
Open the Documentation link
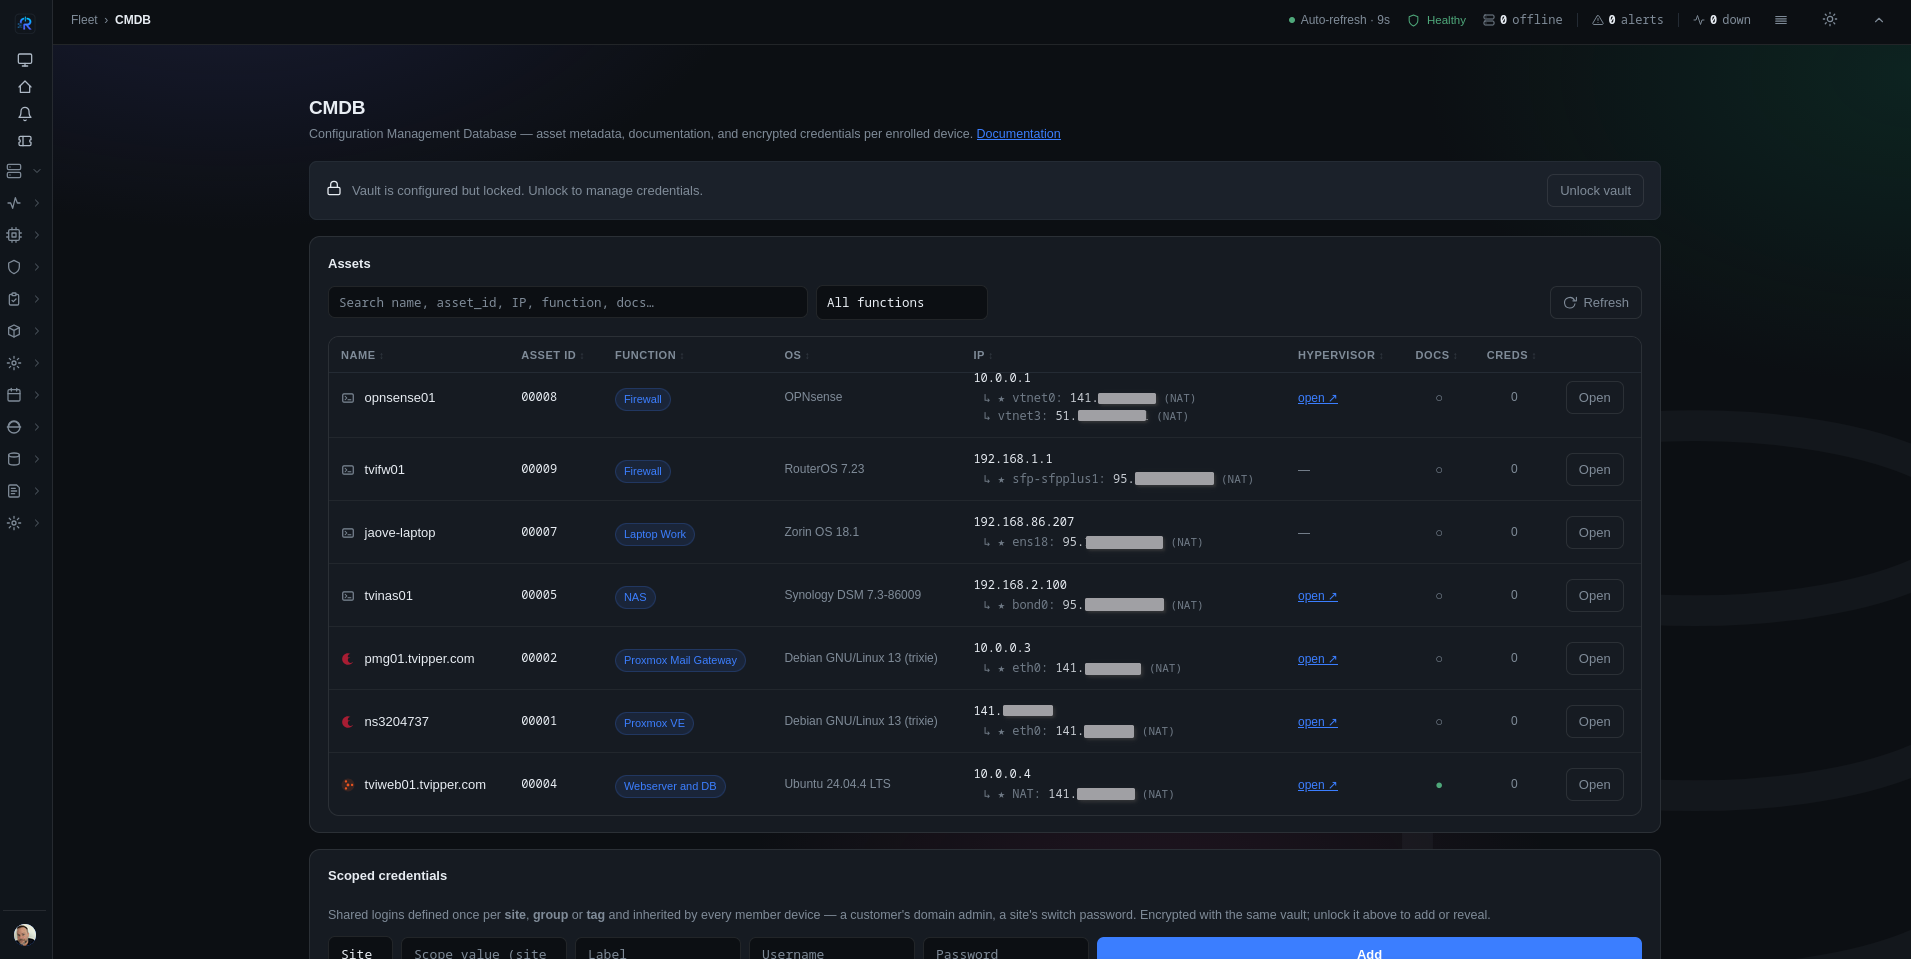1018,134
